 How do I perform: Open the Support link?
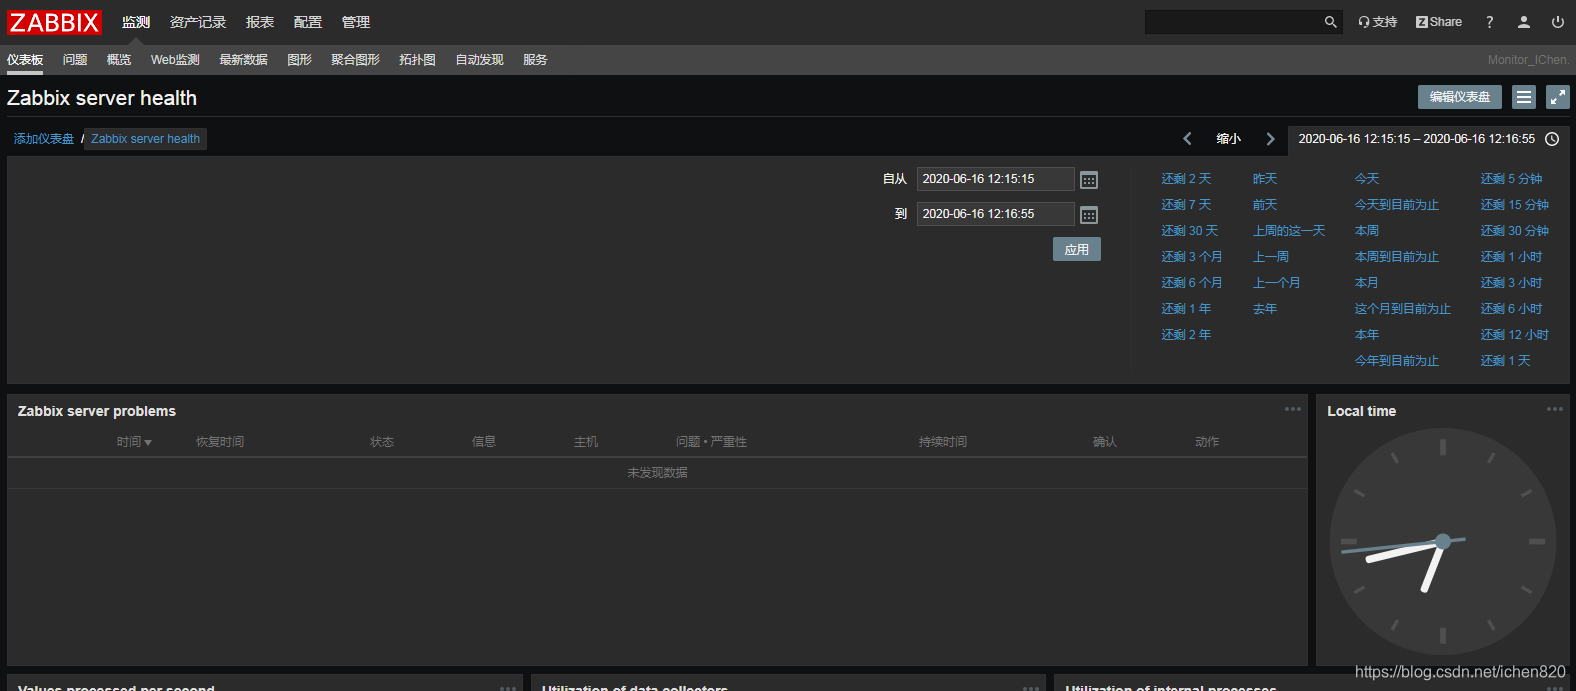coord(1378,22)
